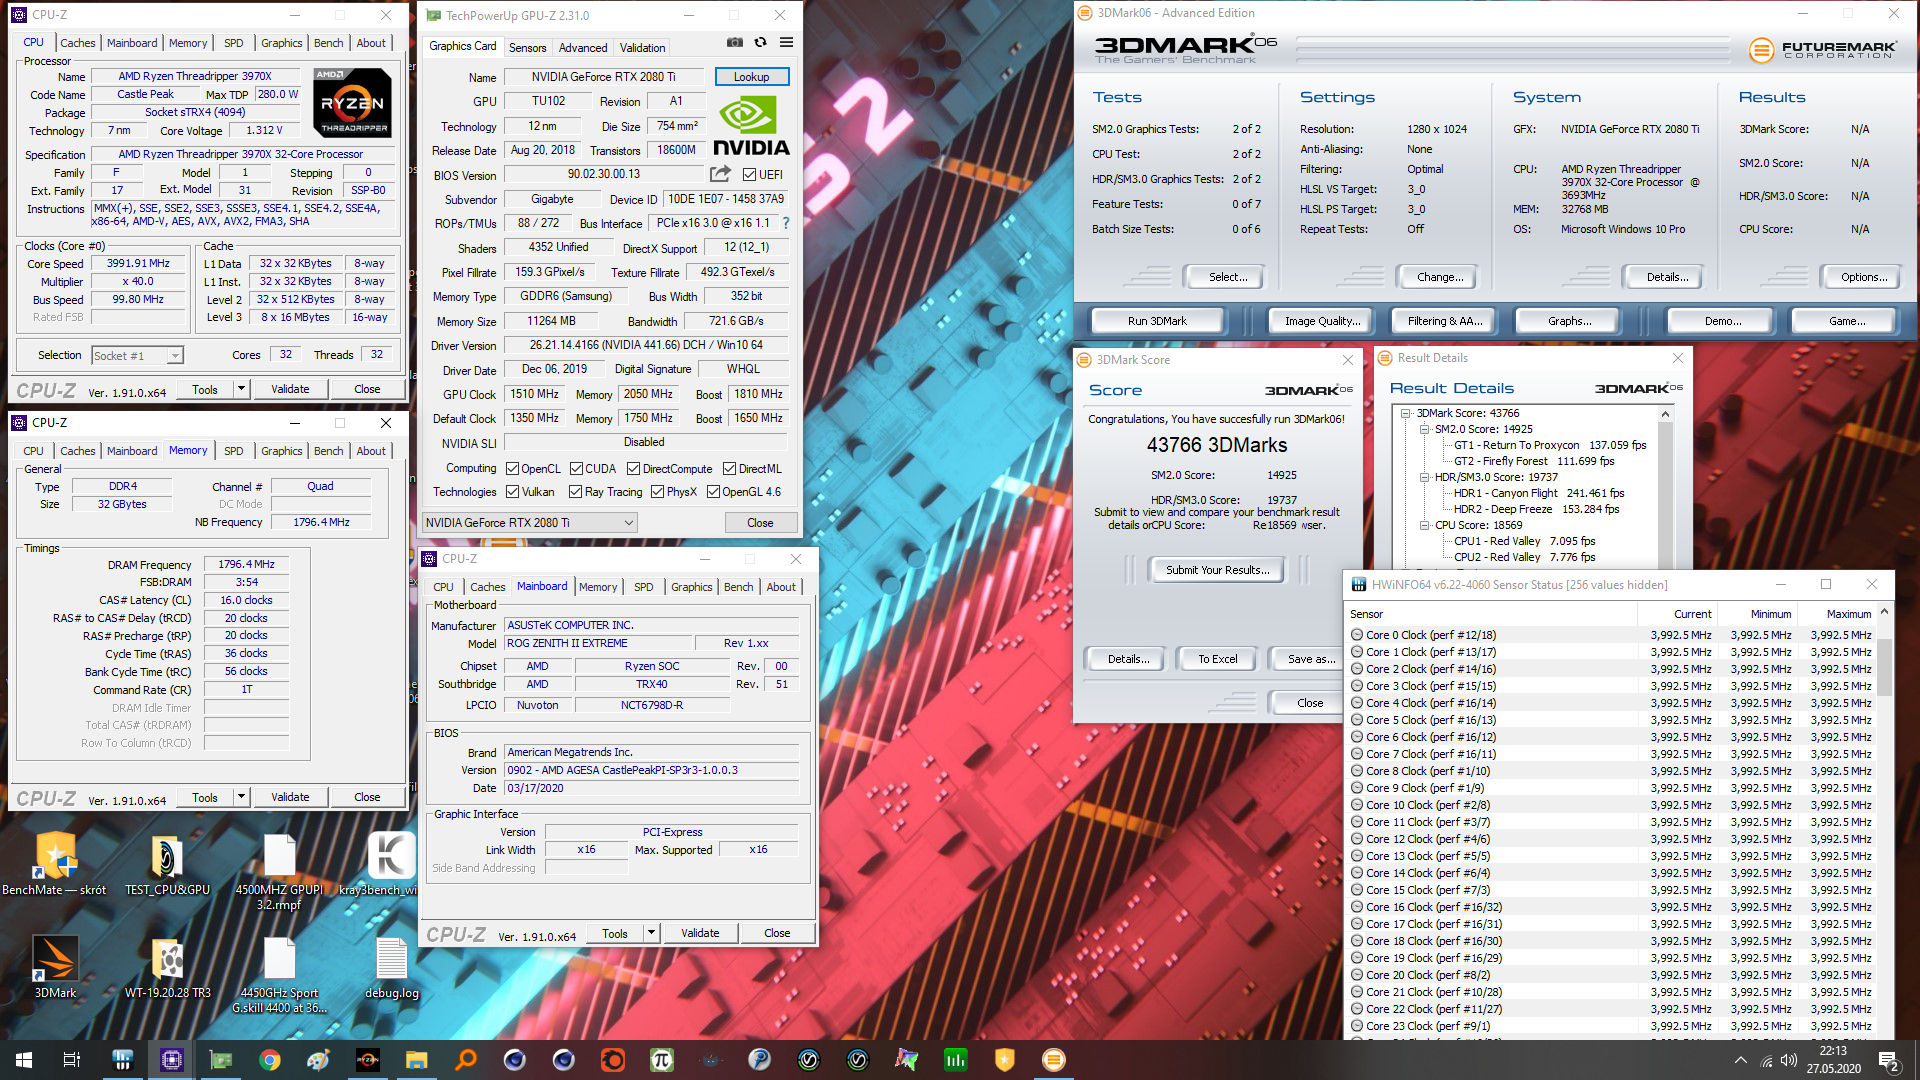Collapse the SM2.0 Score tree node
The width and height of the screenshot is (1920, 1080).
pyautogui.click(x=1425, y=429)
